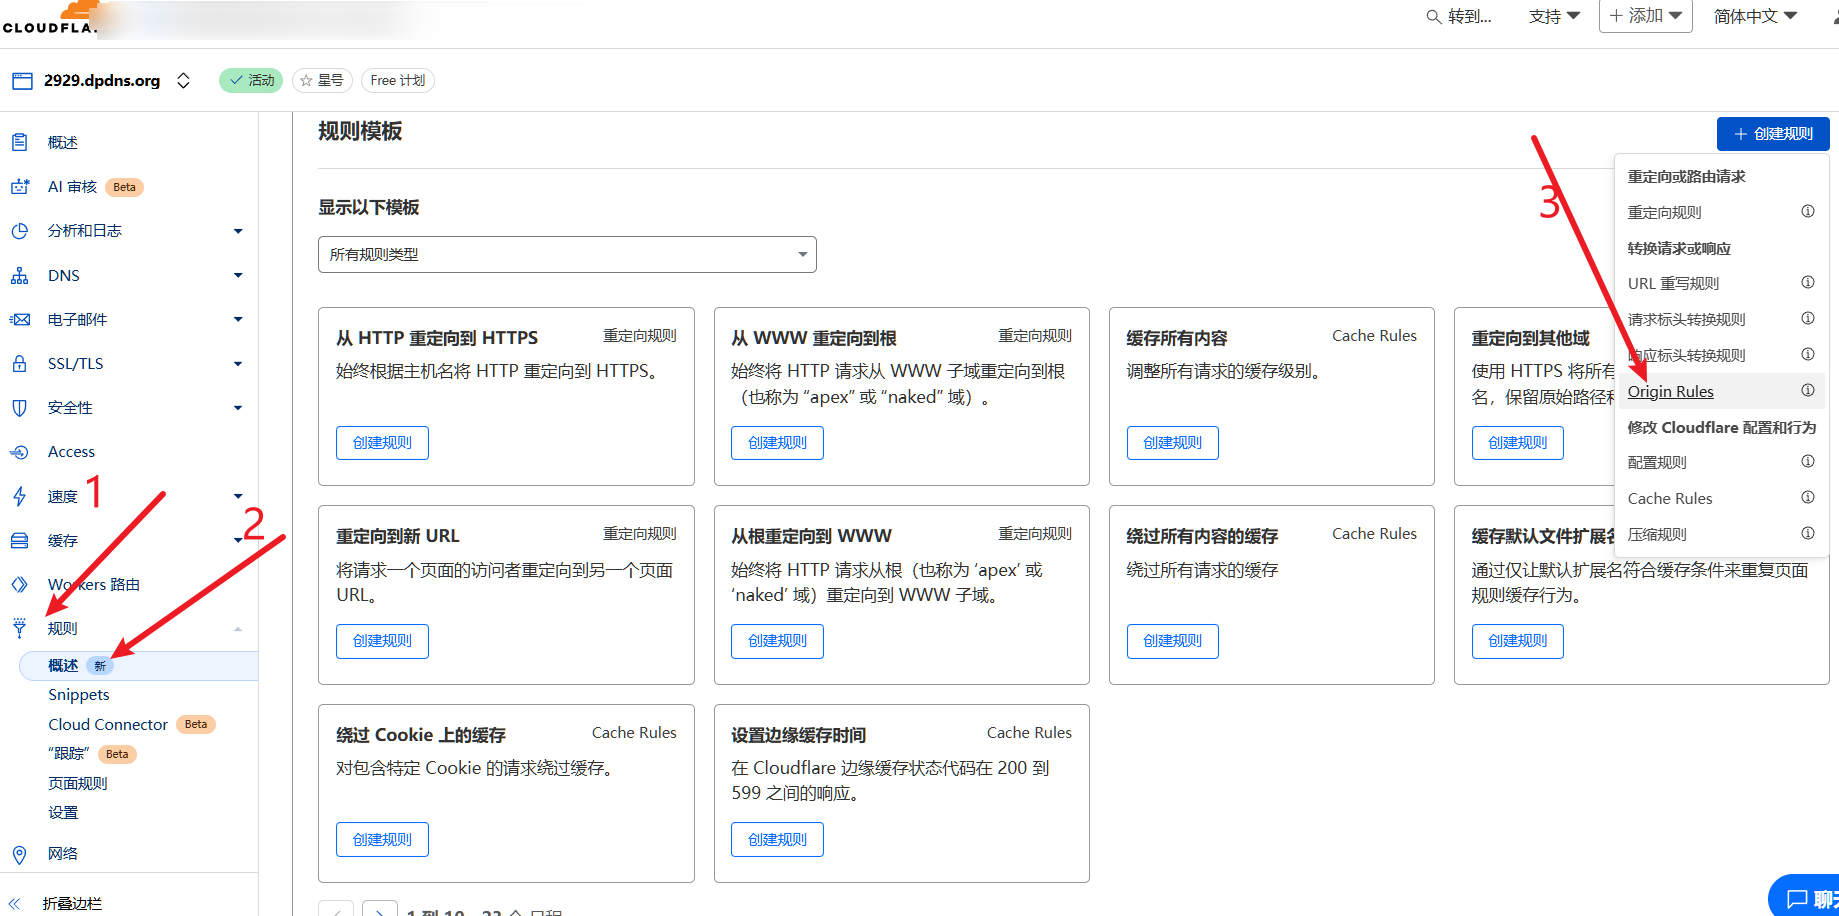The image size is (1839, 916).
Task: Click info icon next to Cache Rules
Action: pos(1807,497)
